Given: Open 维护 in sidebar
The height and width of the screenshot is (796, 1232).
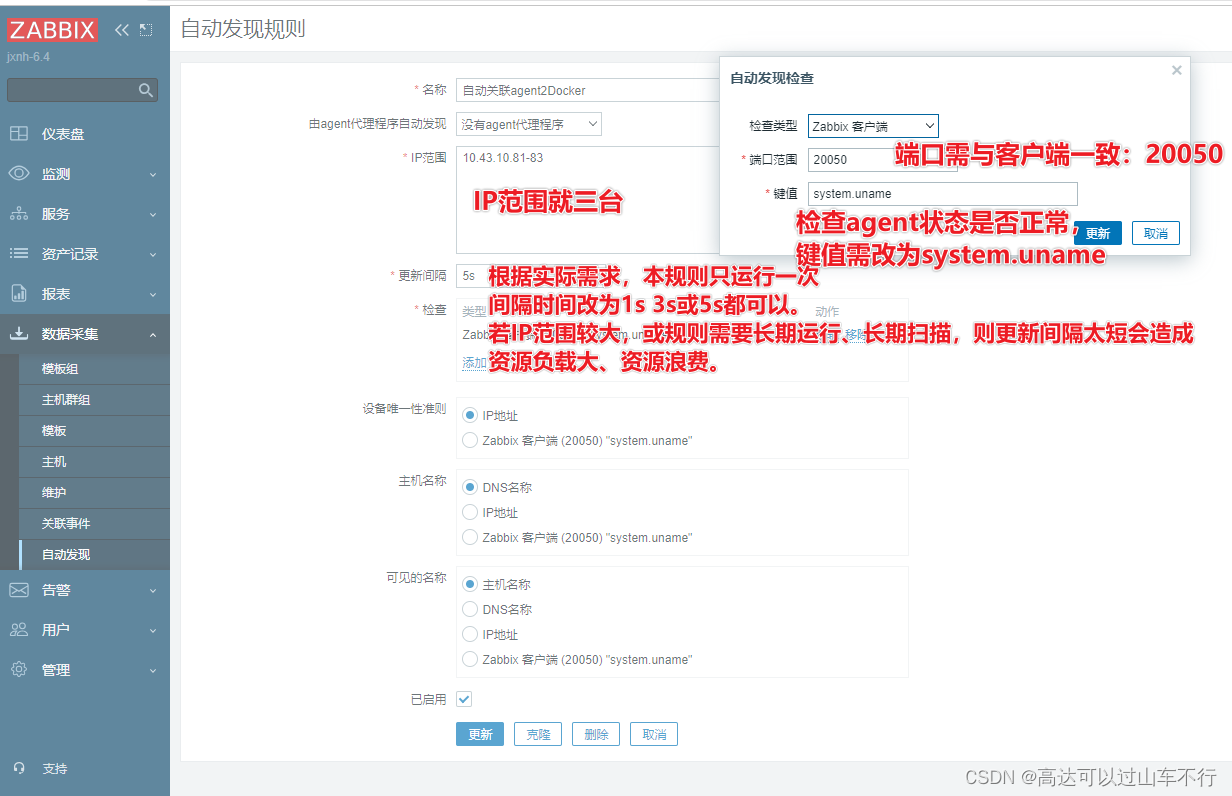Looking at the screenshot, I should (94, 493).
